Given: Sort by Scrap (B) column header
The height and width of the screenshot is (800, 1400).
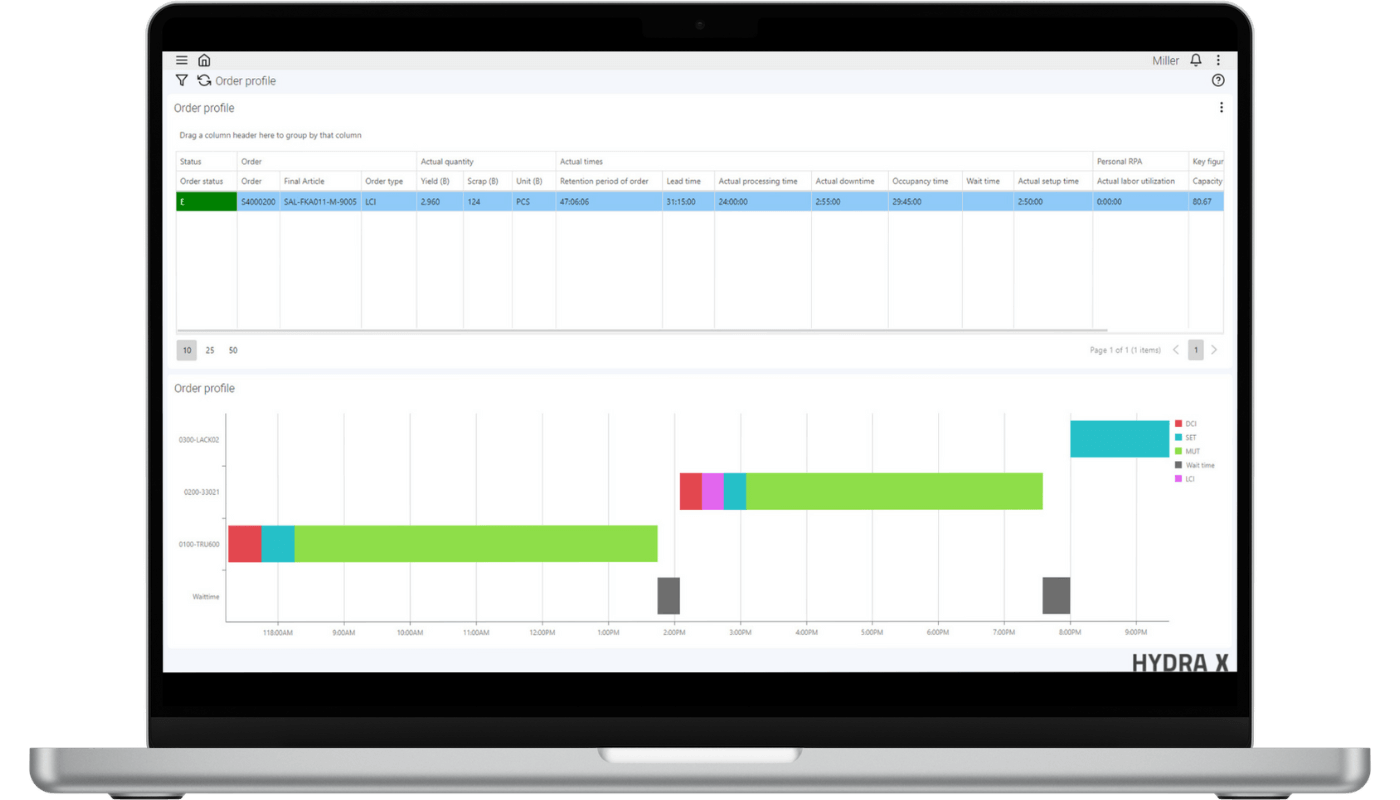Looking at the screenshot, I should [488, 181].
